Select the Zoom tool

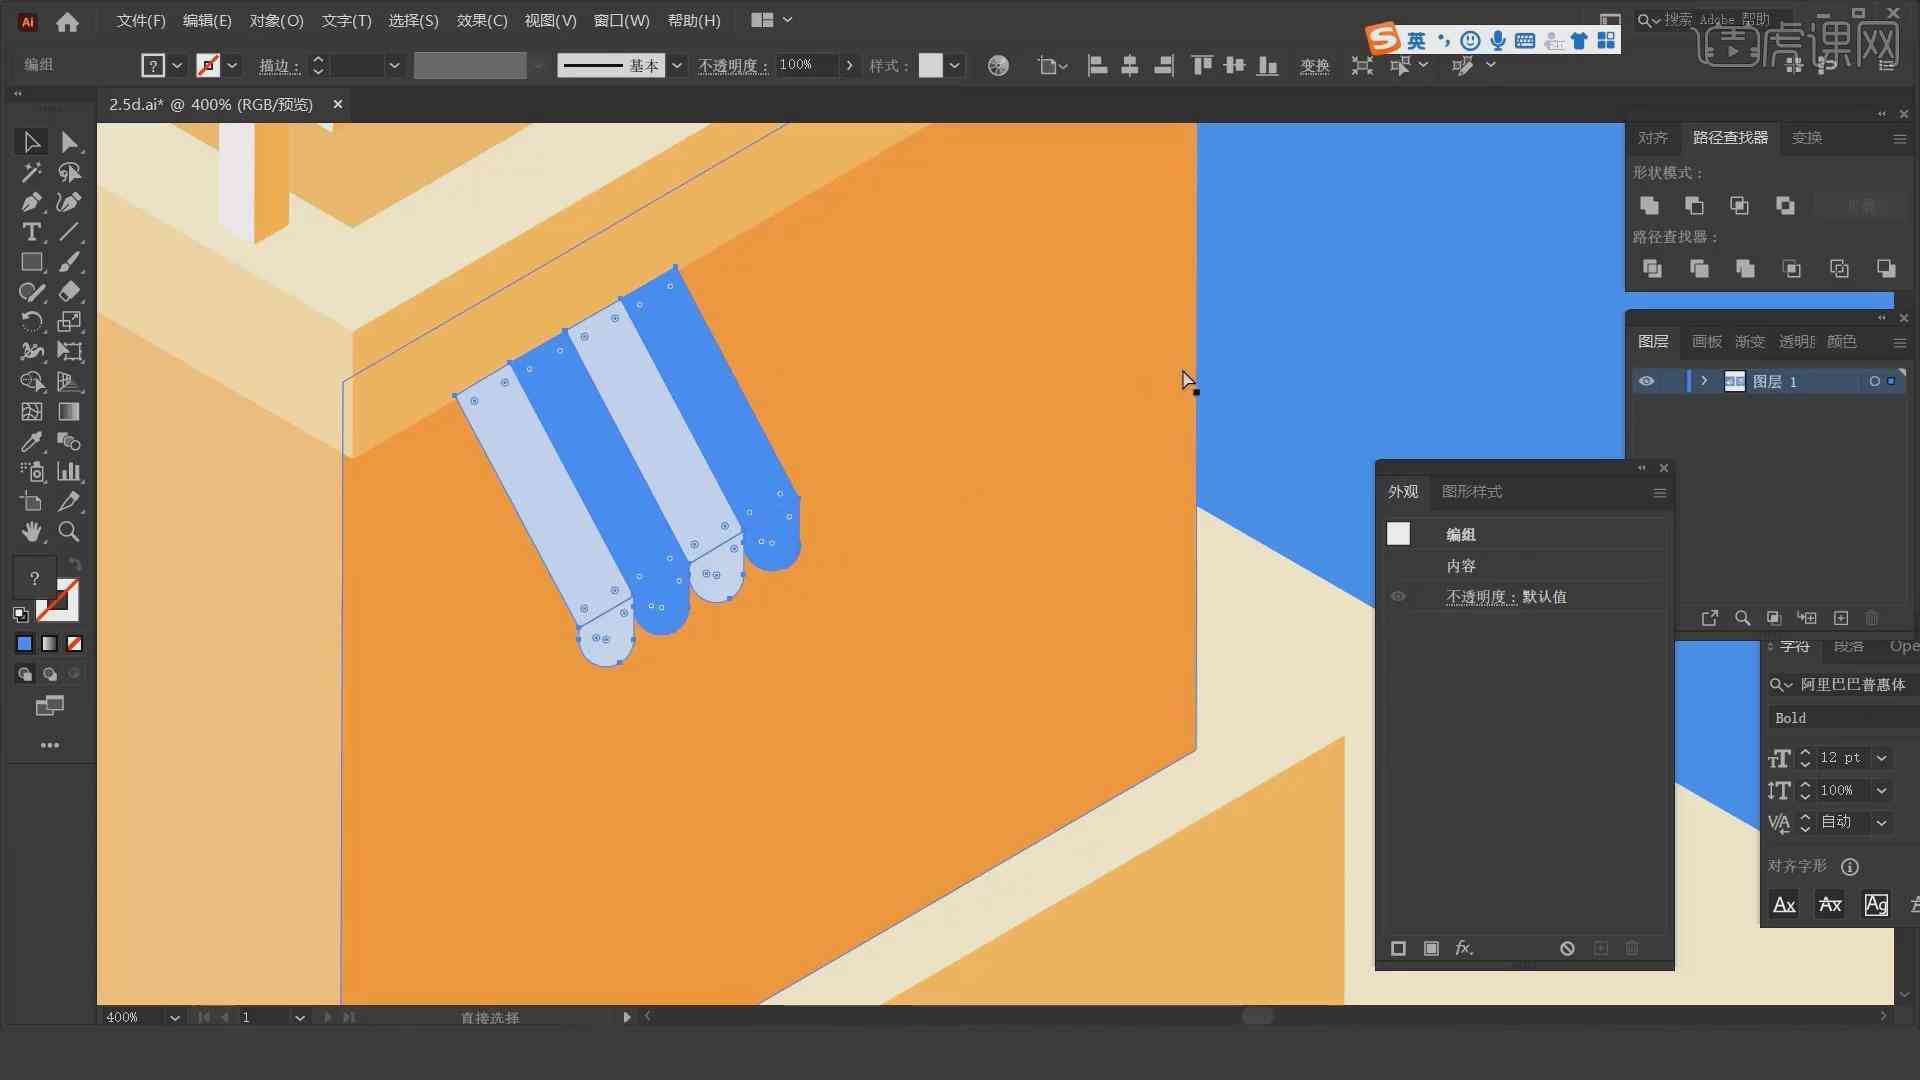pyautogui.click(x=69, y=532)
